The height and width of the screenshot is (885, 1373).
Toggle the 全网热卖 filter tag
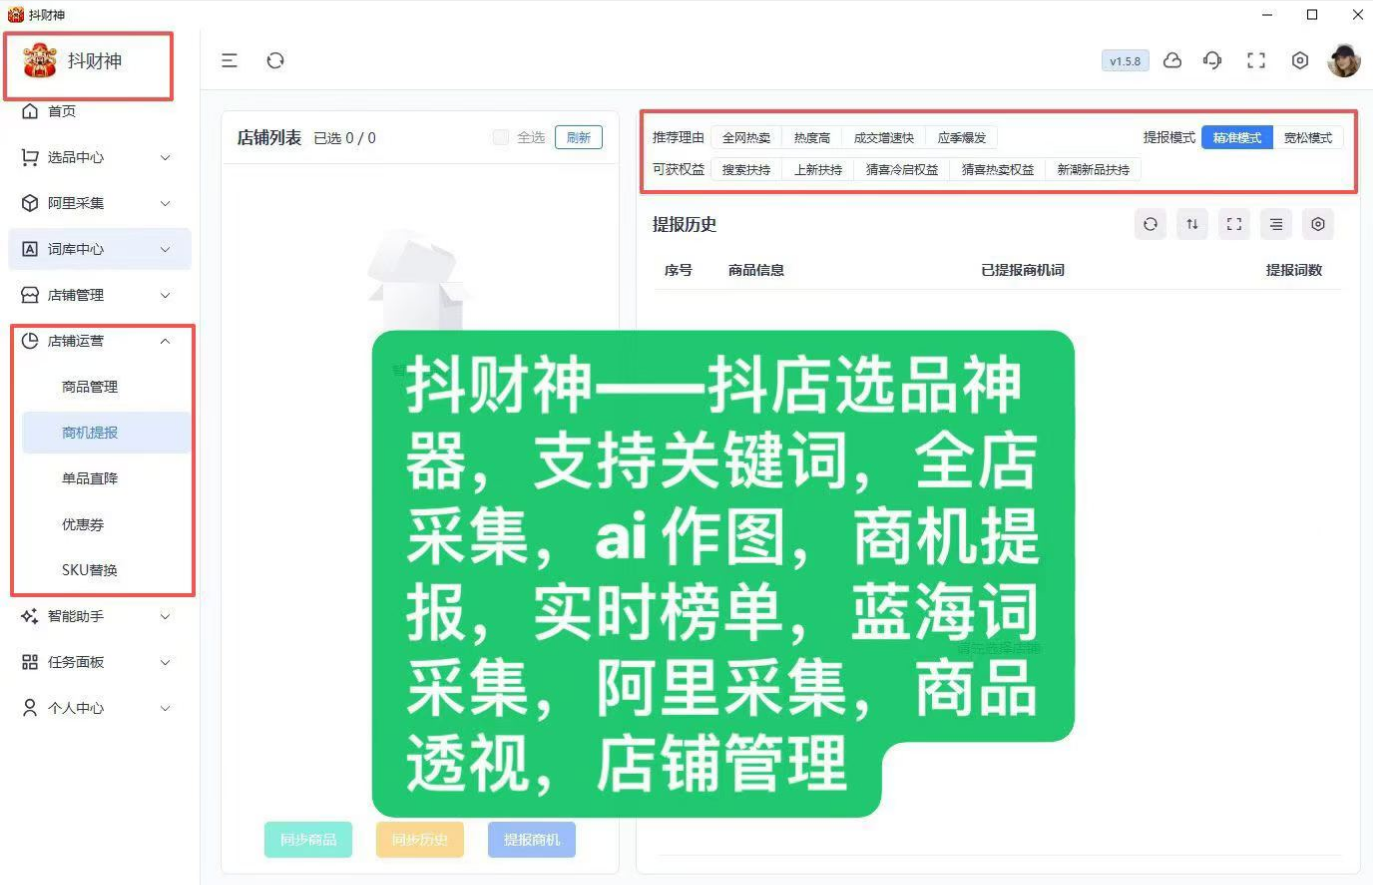[x=746, y=138]
